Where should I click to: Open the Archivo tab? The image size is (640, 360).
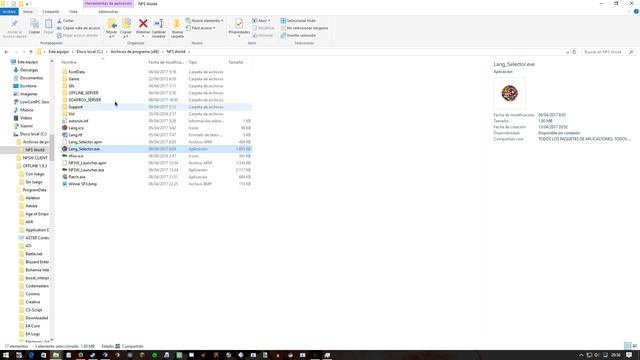(x=9, y=12)
